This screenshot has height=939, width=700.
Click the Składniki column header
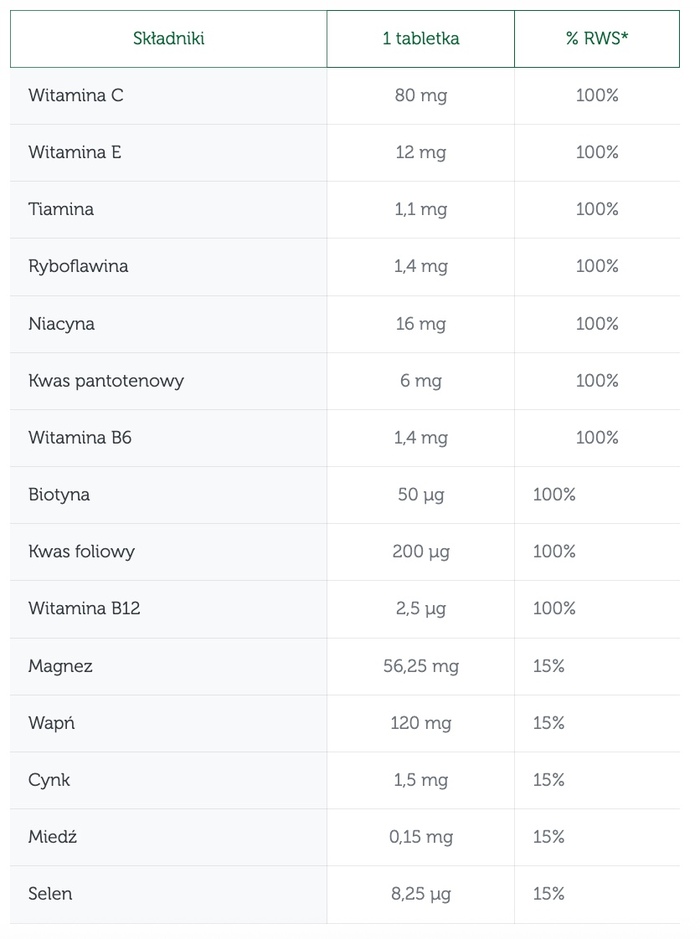coord(168,39)
